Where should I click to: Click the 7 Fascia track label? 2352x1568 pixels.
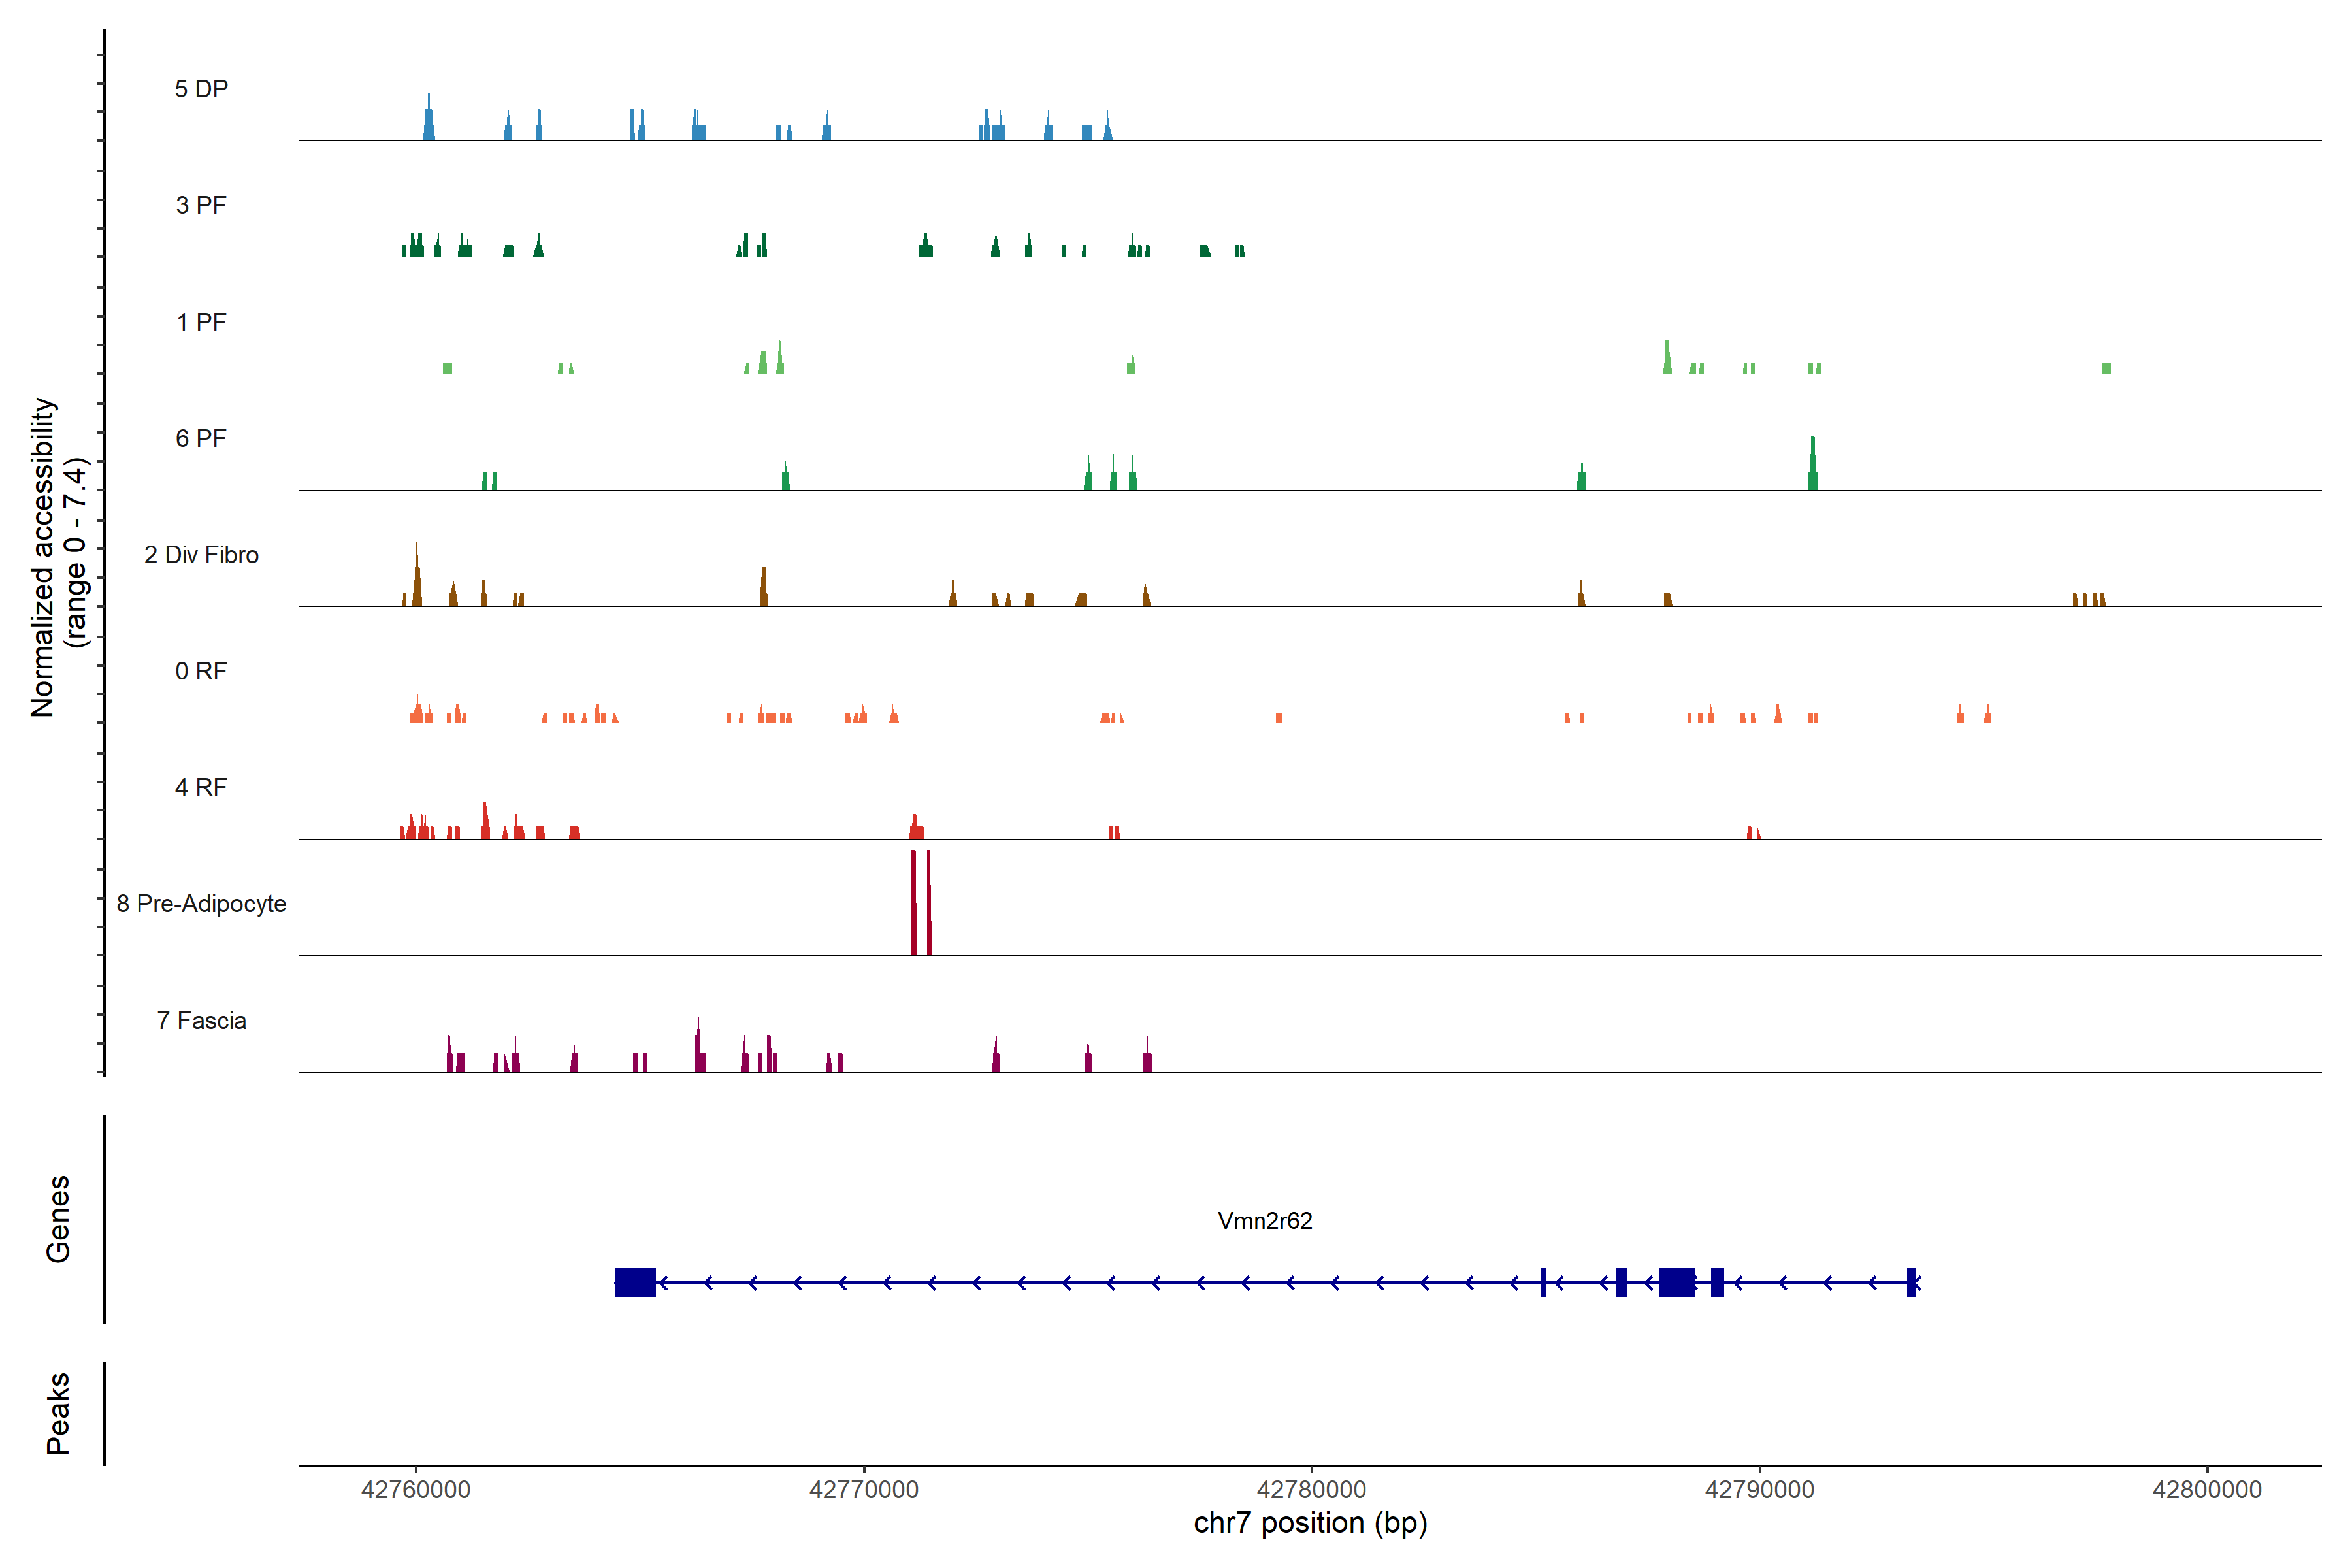click(201, 1020)
